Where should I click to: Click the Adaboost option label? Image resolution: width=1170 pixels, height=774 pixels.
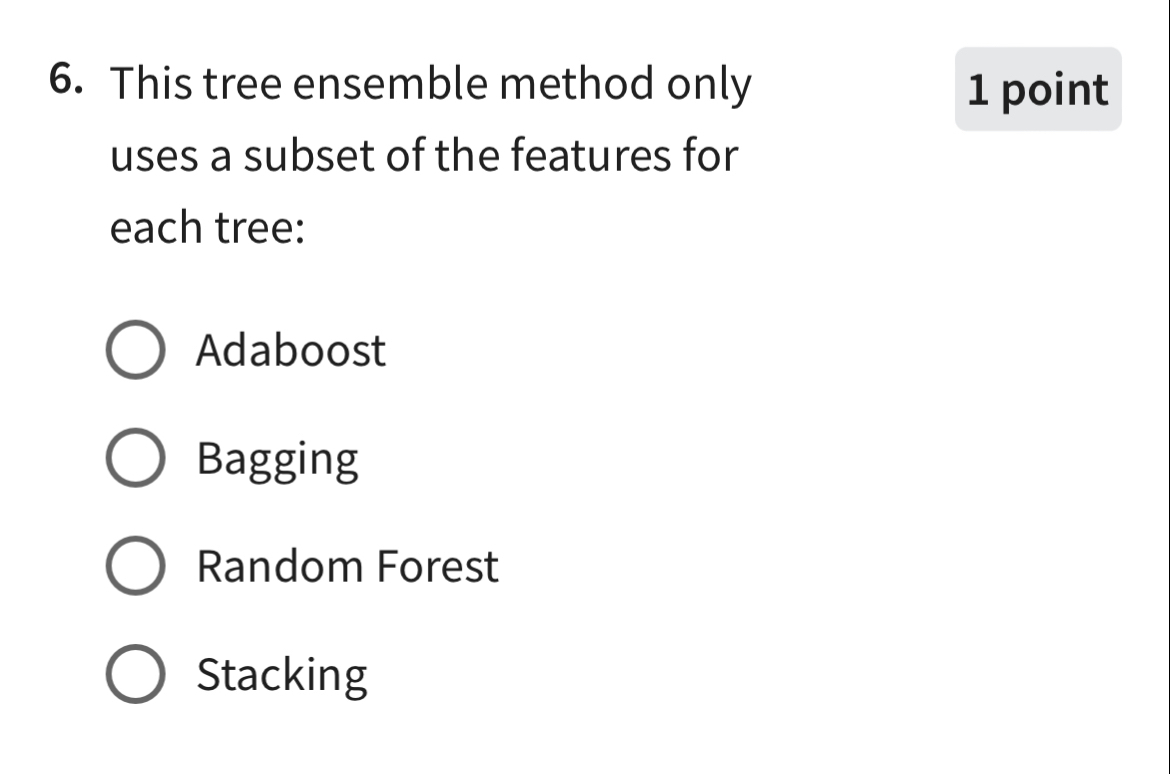[x=290, y=350]
